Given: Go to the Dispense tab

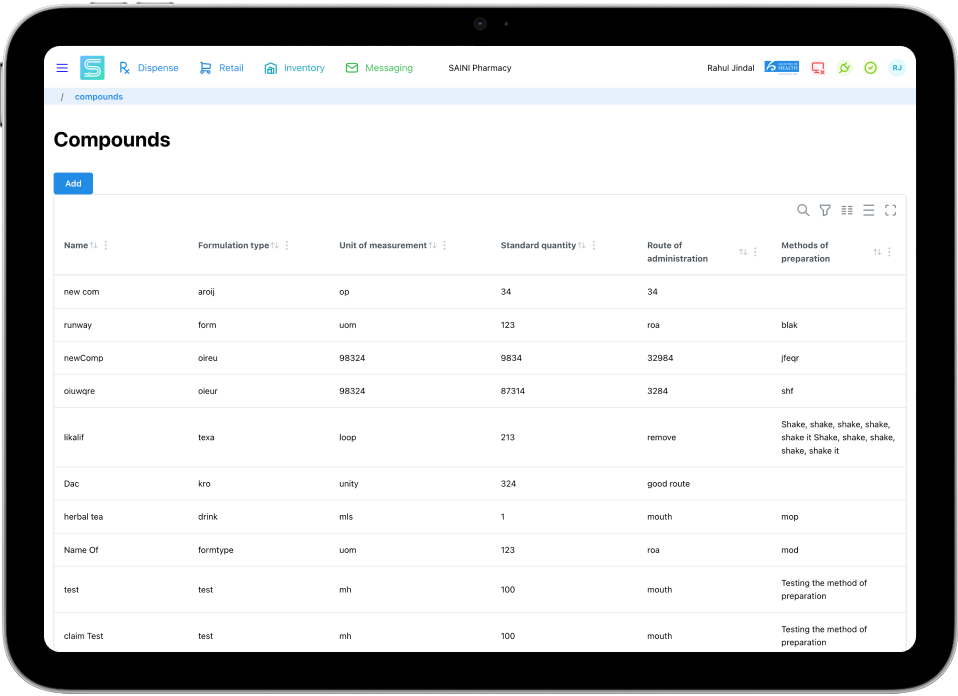Looking at the screenshot, I should pos(148,68).
